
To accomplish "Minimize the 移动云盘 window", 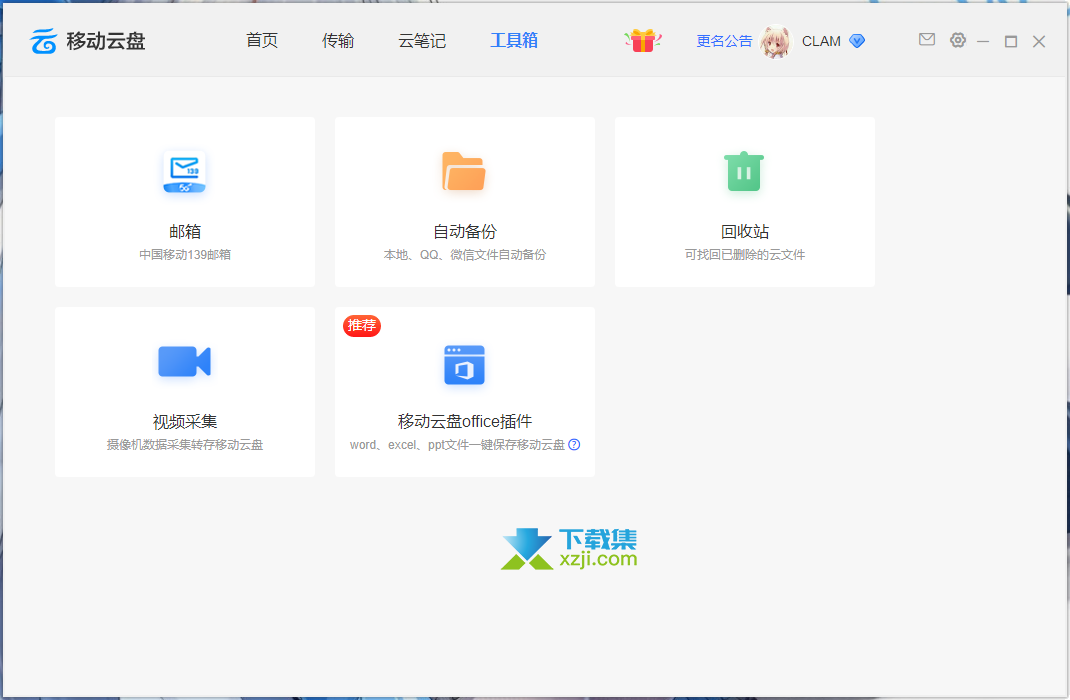I will point(983,42).
